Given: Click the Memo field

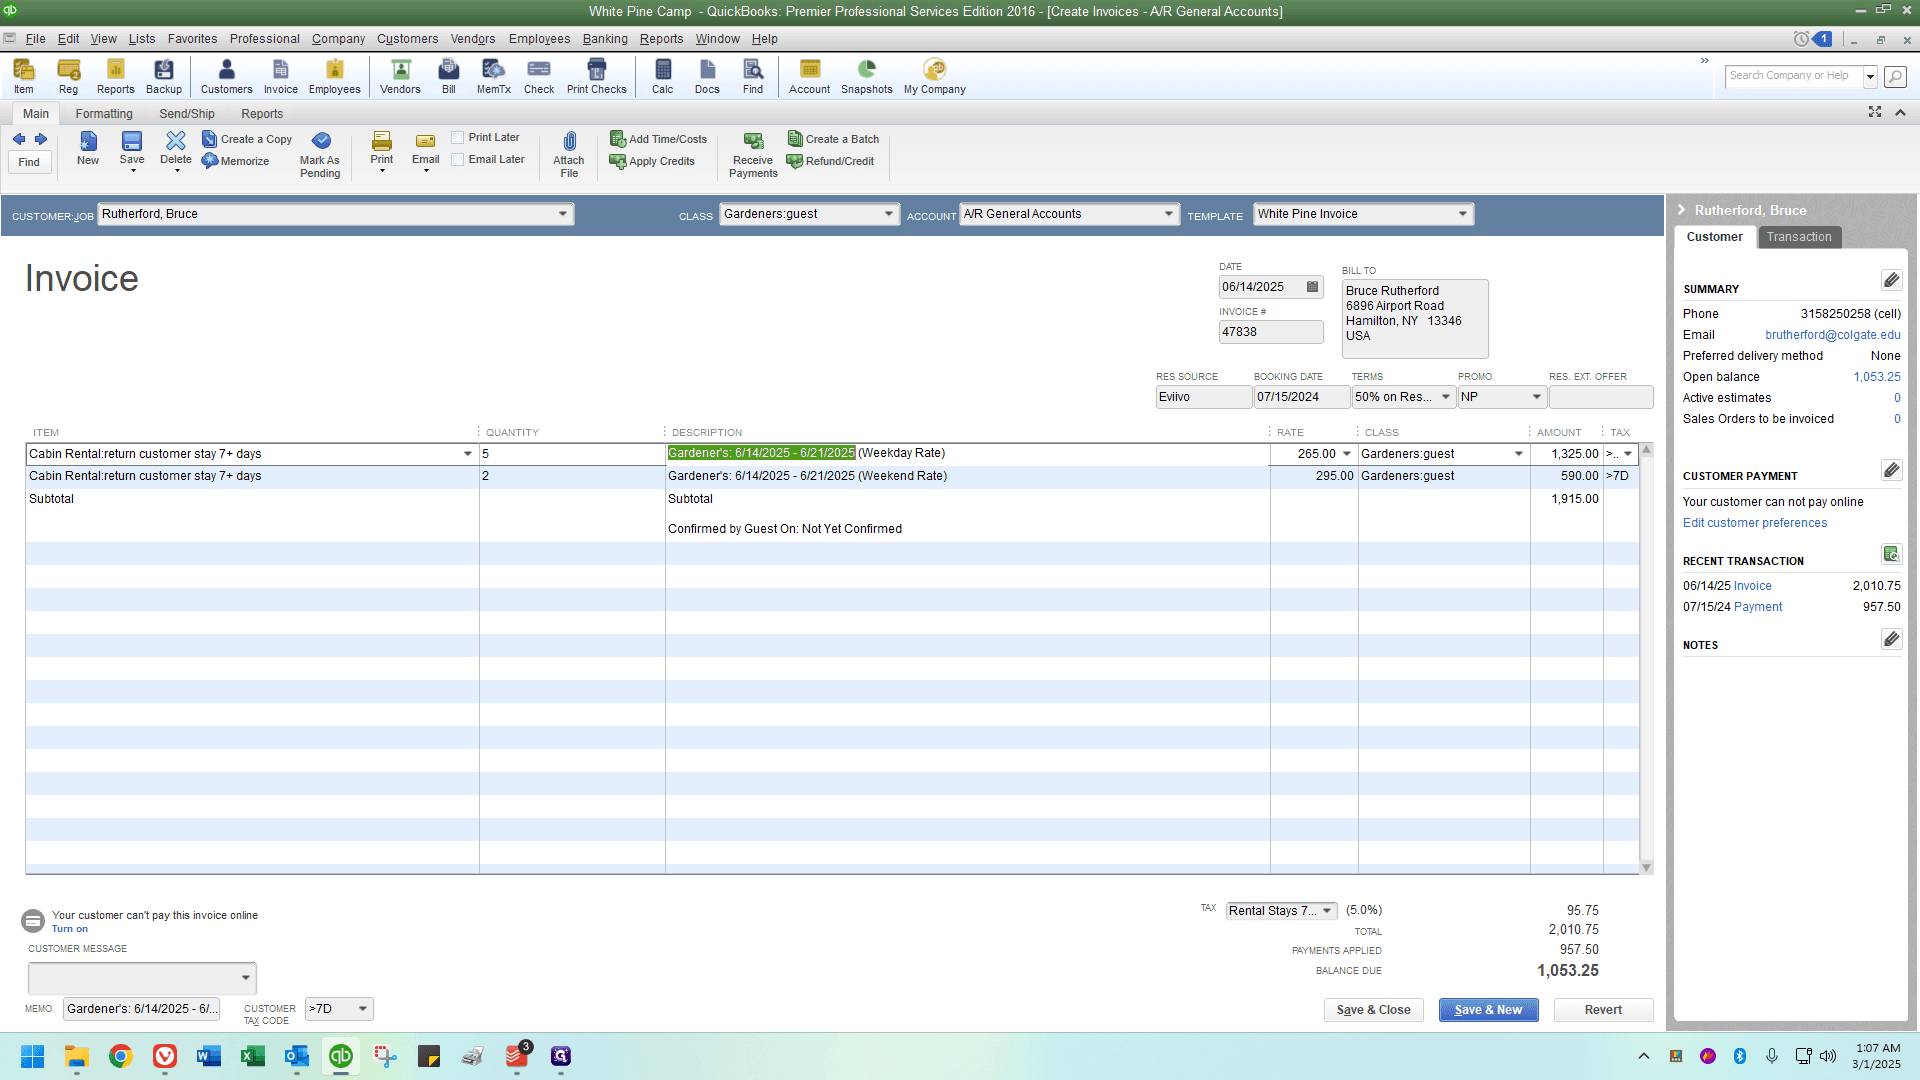Looking at the screenshot, I should click(x=141, y=1009).
